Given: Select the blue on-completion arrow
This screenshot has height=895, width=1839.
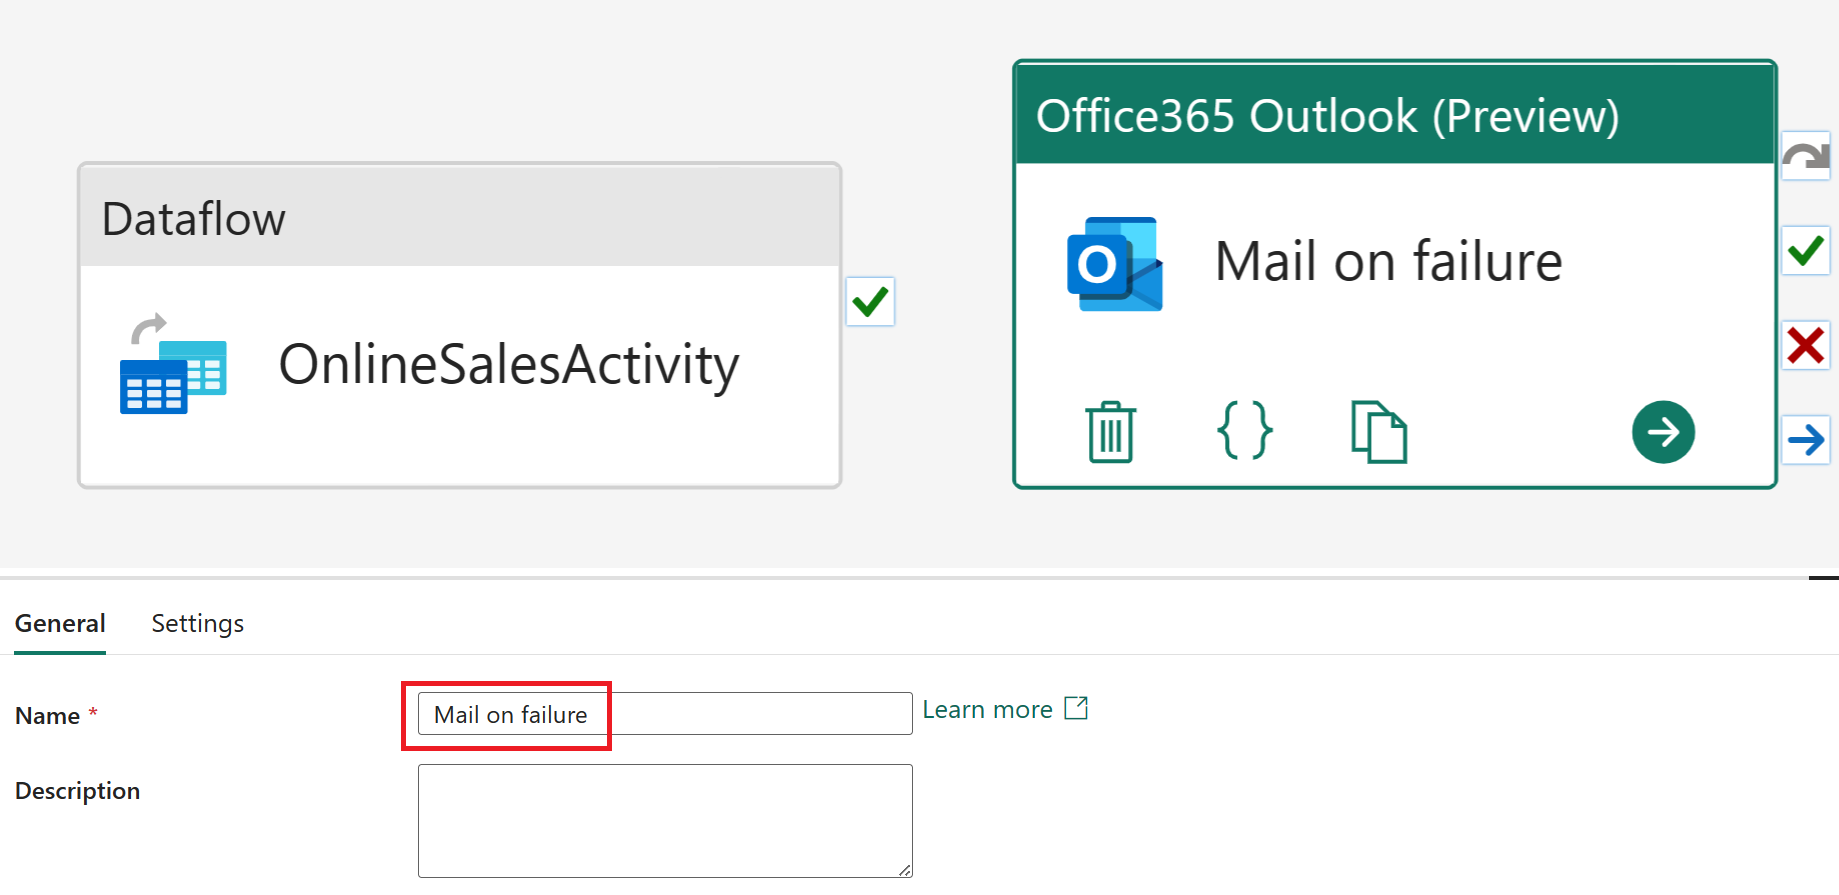Looking at the screenshot, I should click(1805, 440).
